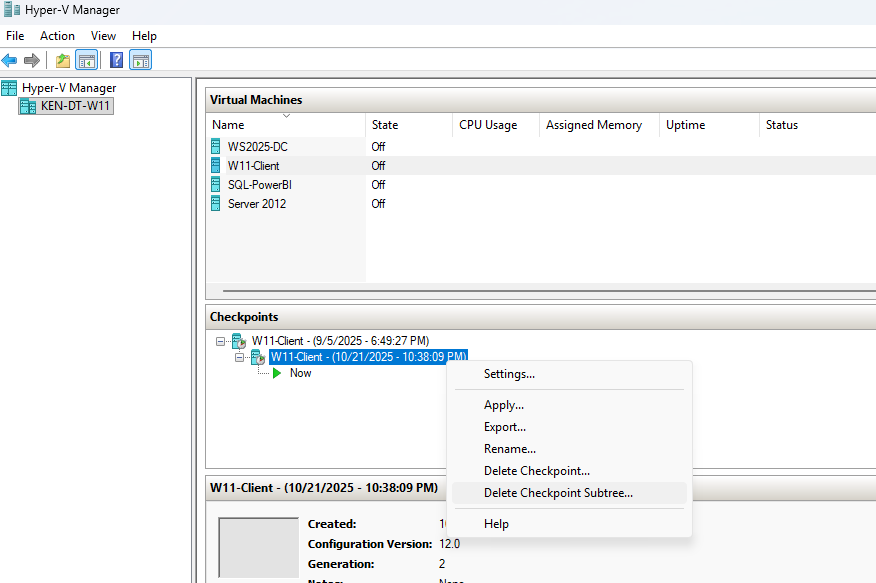Click the Checkpoints panel heading
This screenshot has height=583, width=876.
tap(244, 317)
